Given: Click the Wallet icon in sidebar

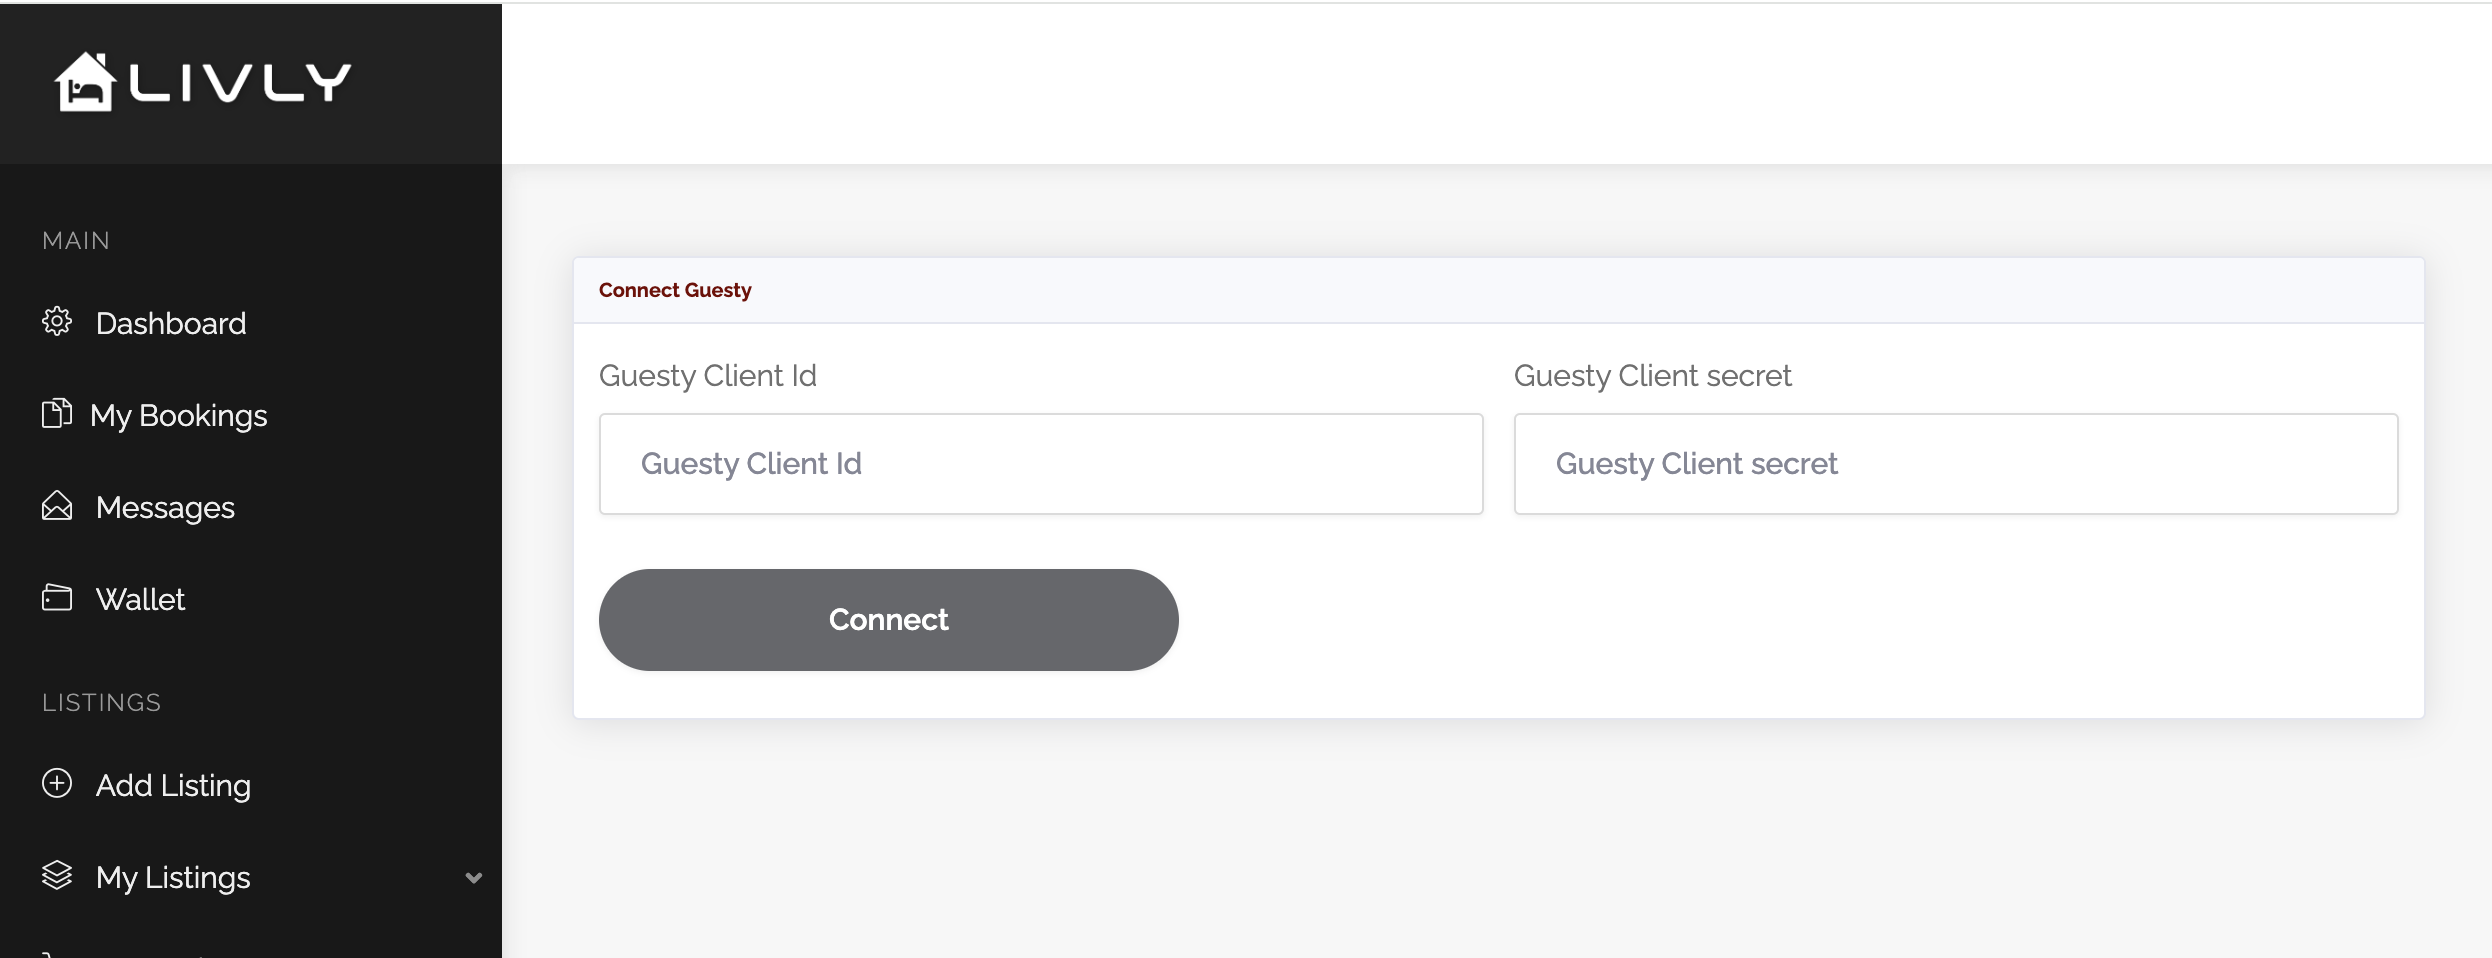Looking at the screenshot, I should [x=57, y=598].
